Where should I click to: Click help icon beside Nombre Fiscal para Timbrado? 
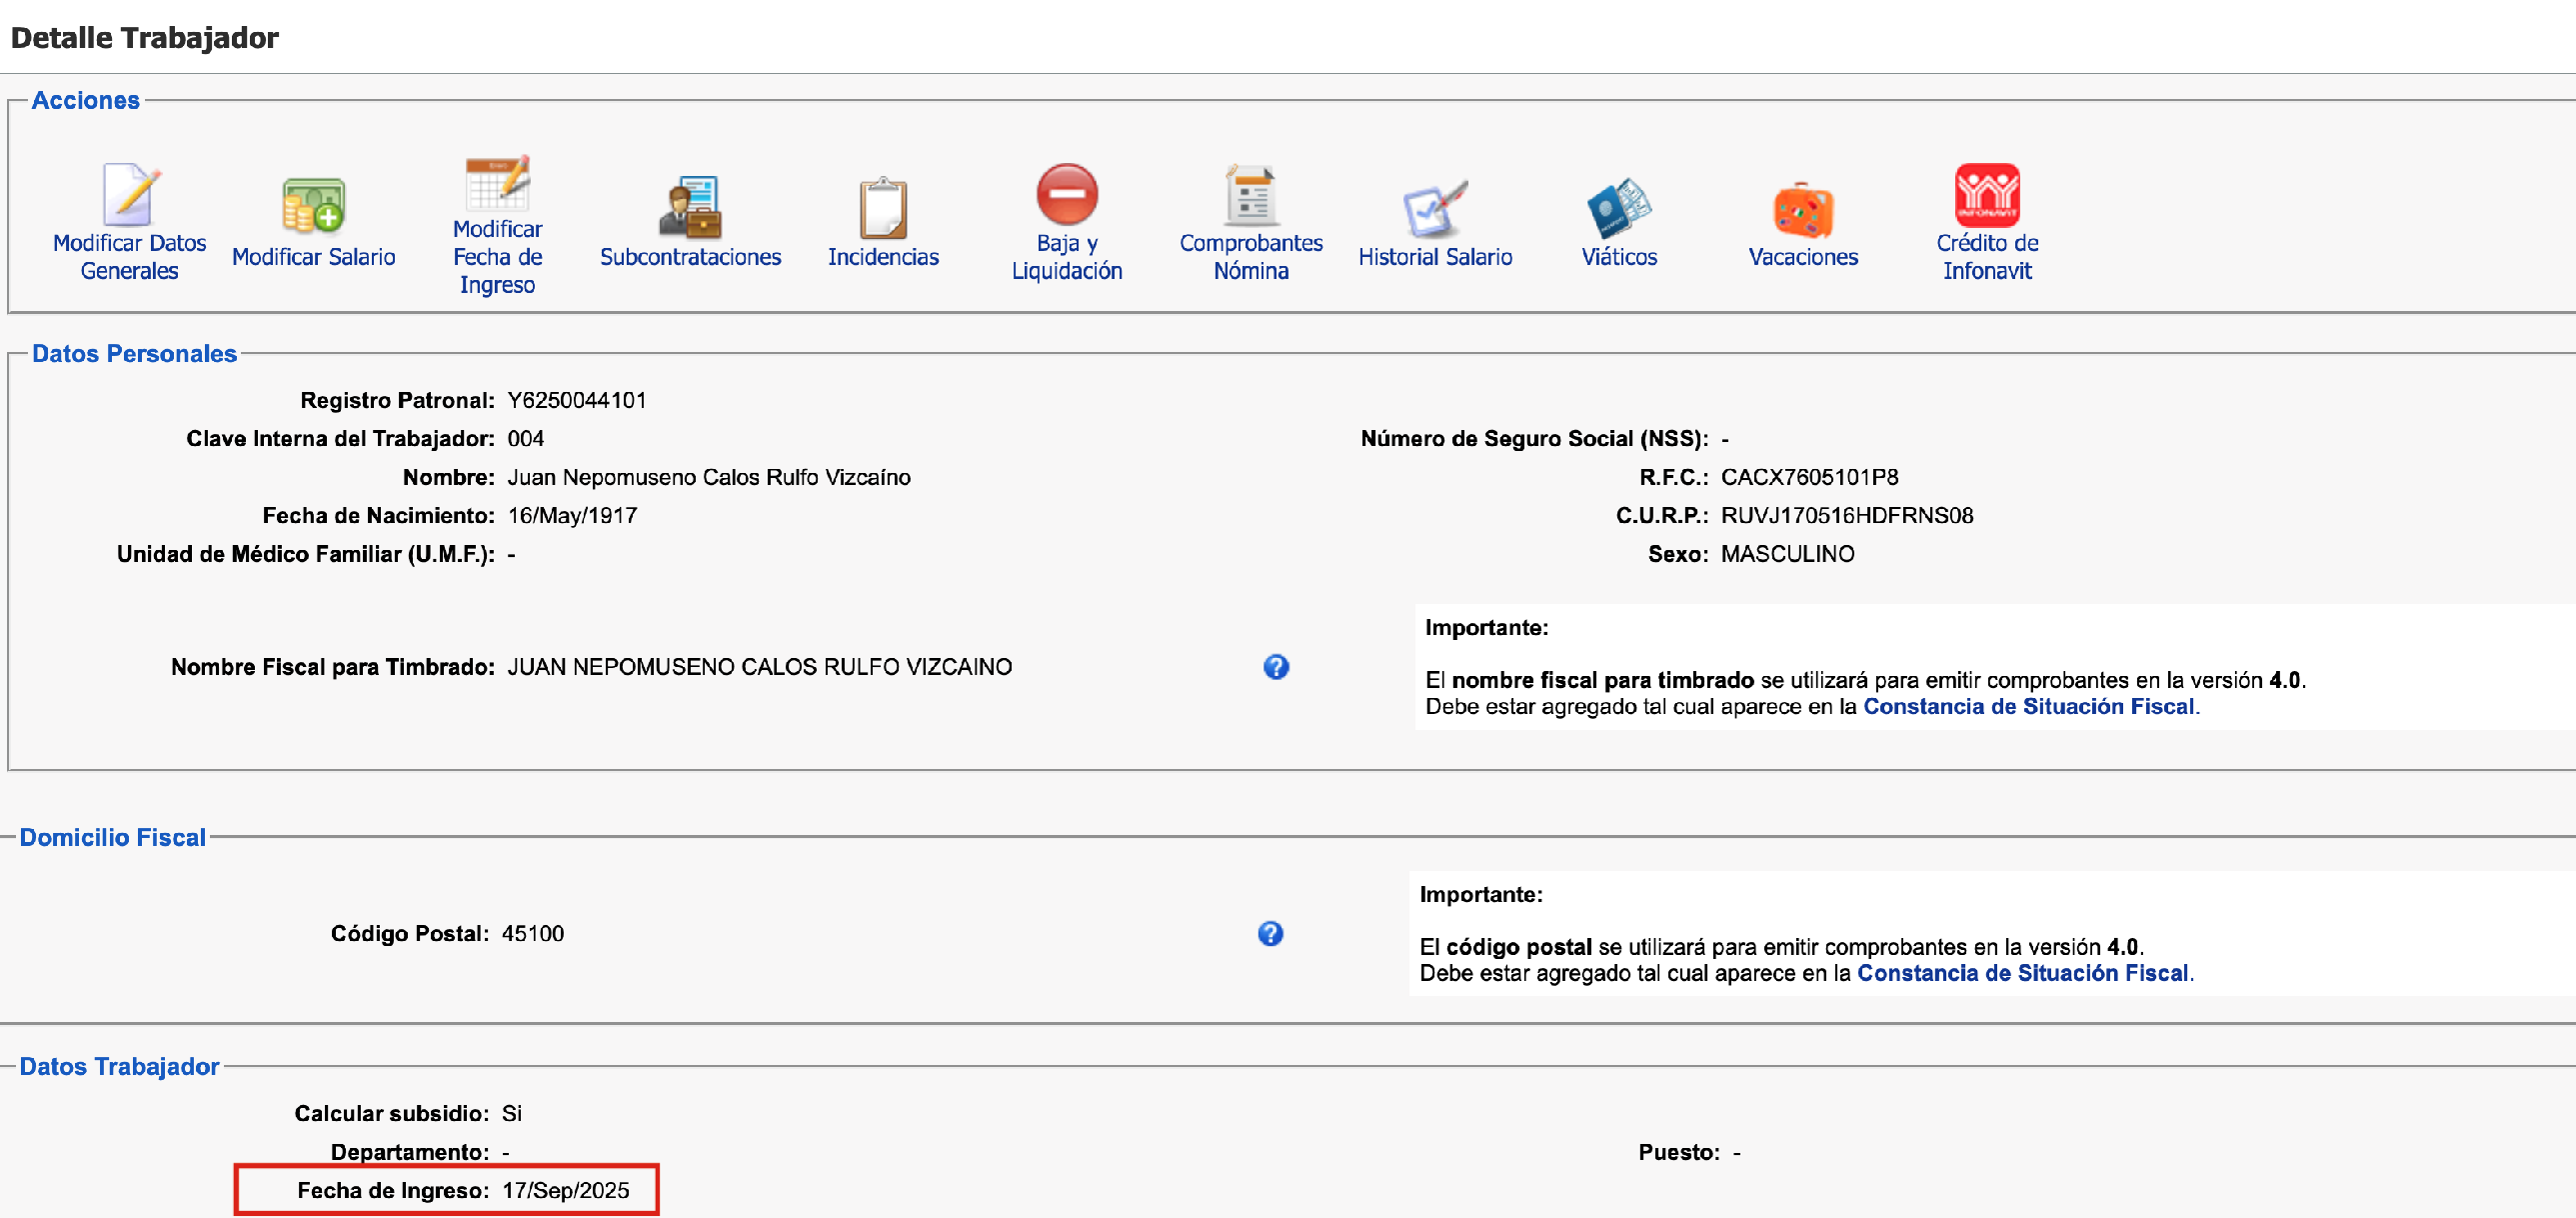coord(1275,667)
